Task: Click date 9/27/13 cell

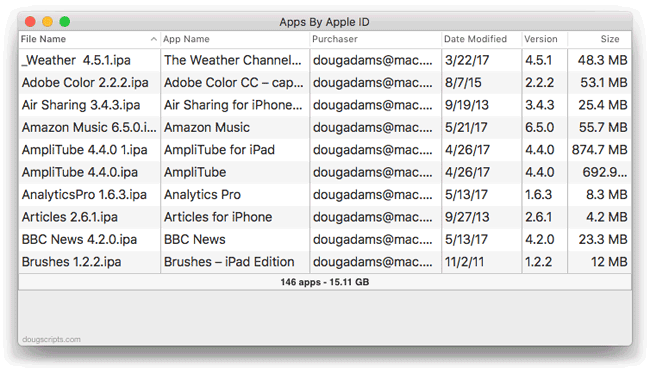Action: 481,217
